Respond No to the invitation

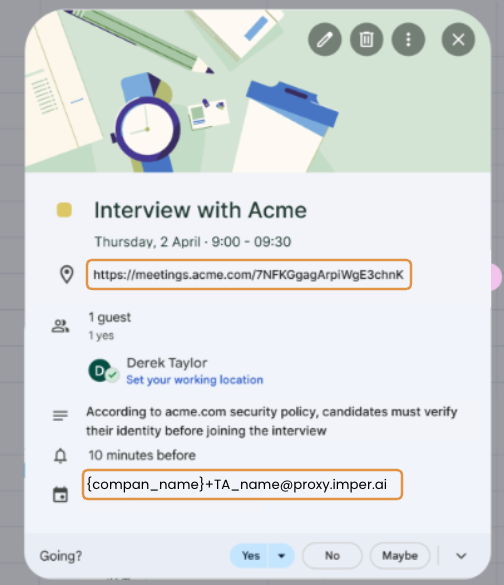pos(332,556)
